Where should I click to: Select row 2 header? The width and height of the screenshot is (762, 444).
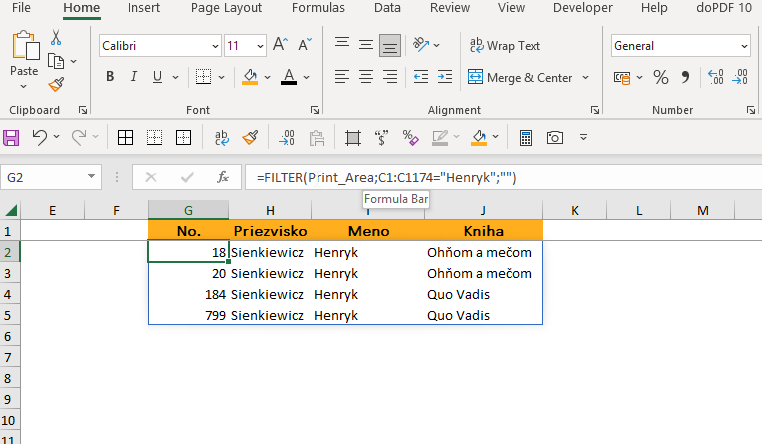point(10,252)
